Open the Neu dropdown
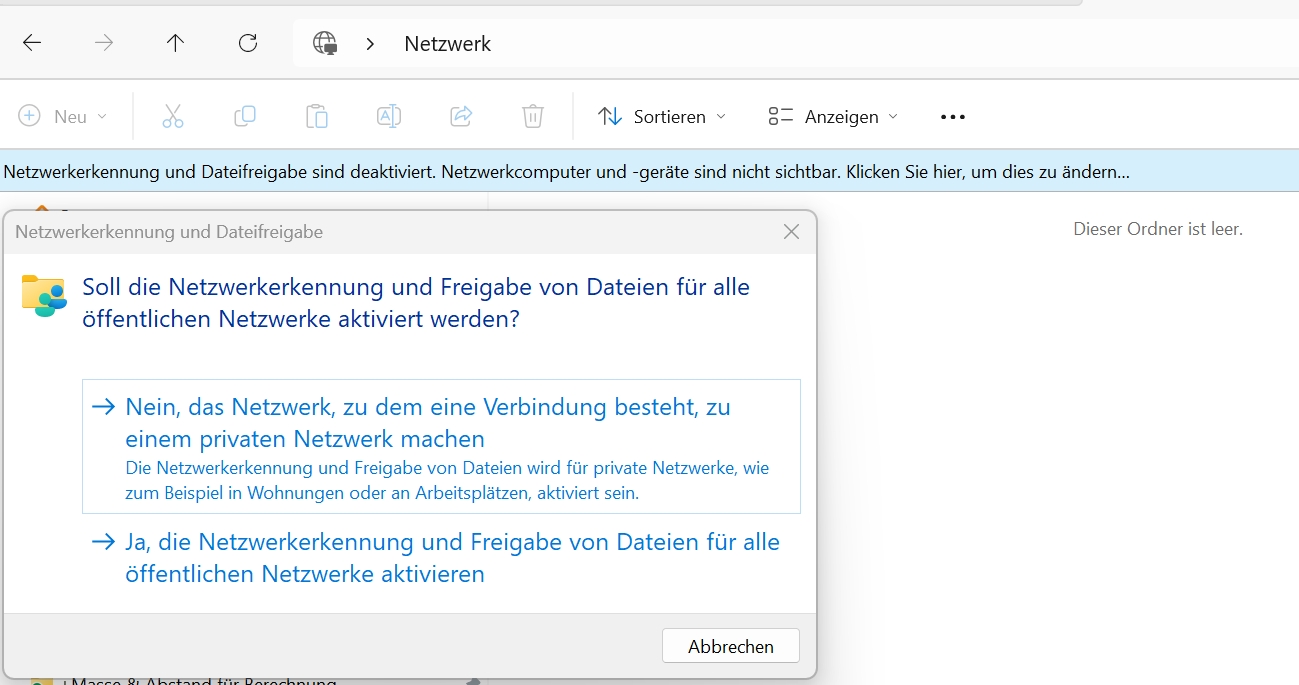 (x=63, y=116)
